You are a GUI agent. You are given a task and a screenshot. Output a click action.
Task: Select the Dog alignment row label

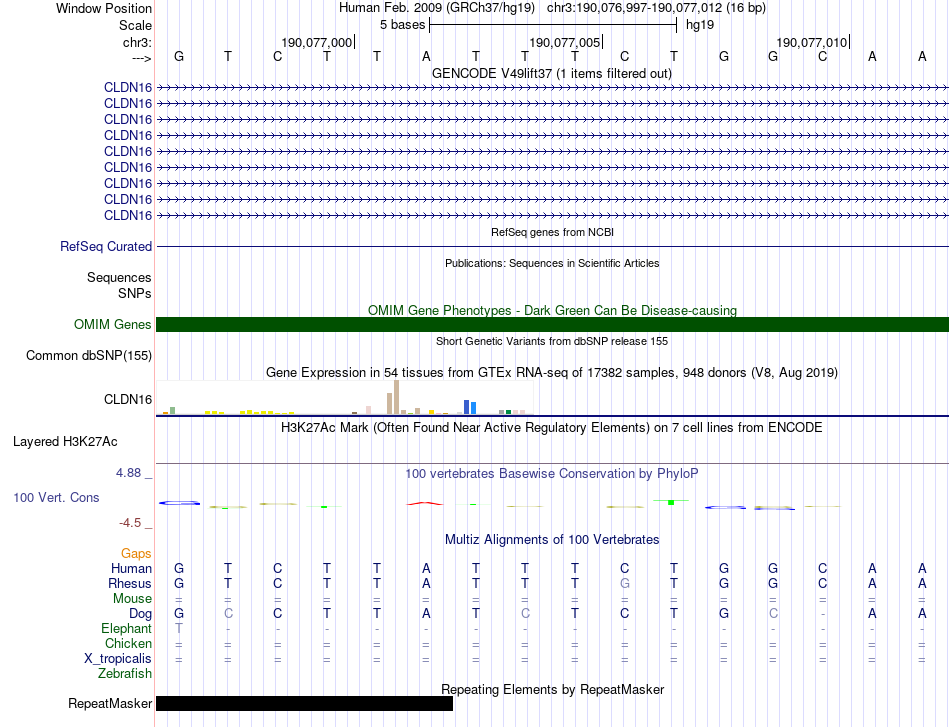click(x=141, y=614)
